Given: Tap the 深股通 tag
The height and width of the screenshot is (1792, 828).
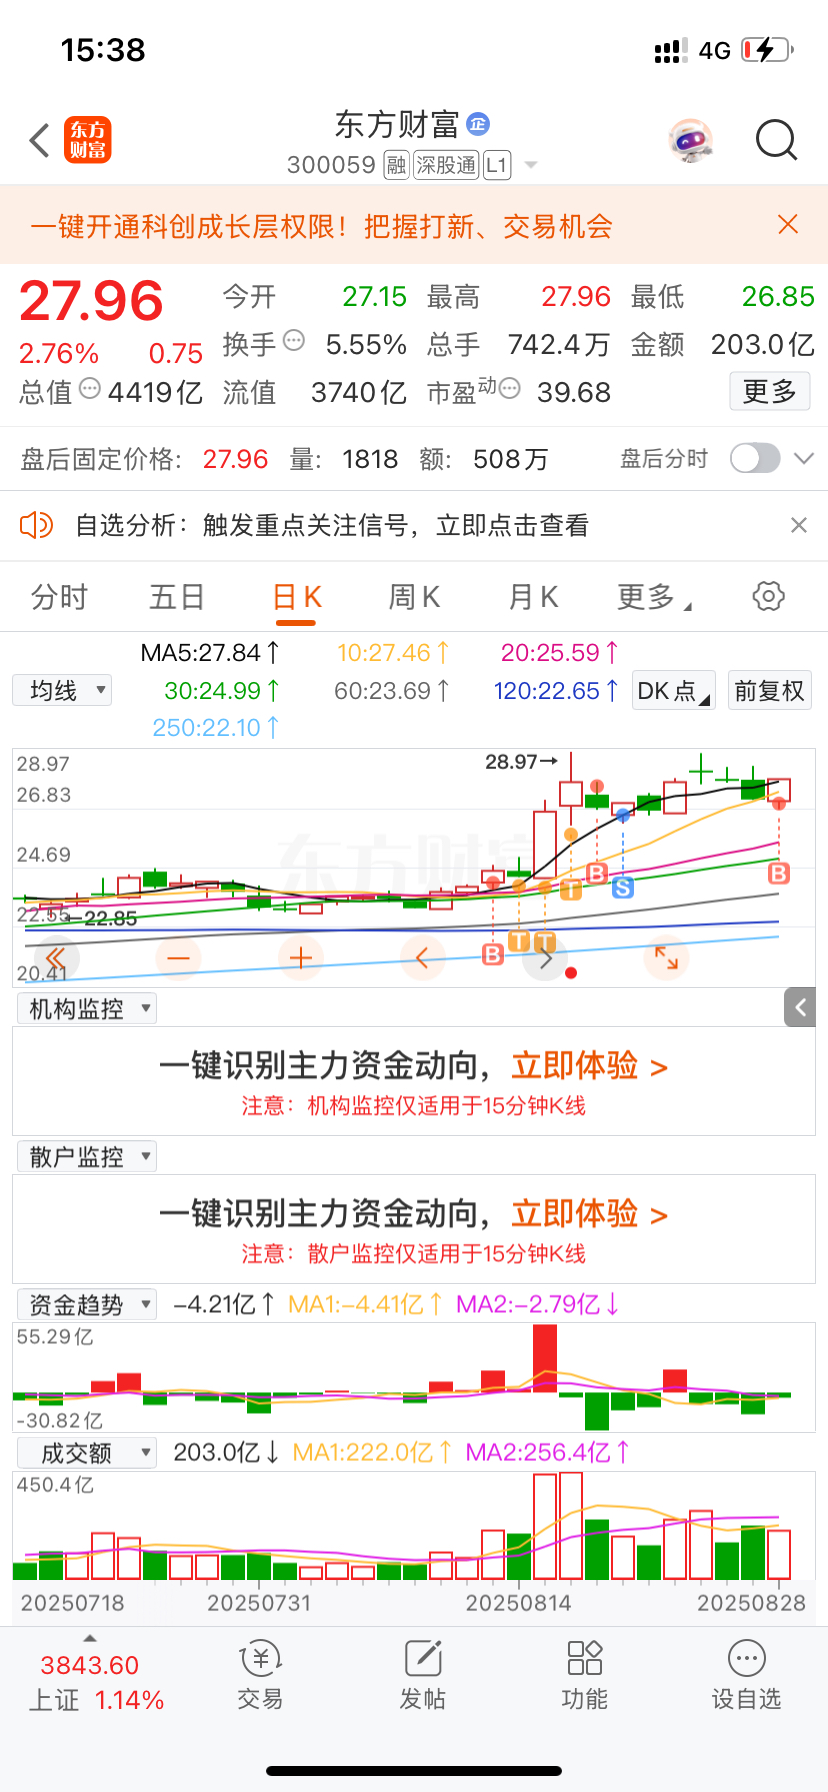Looking at the screenshot, I should tap(446, 165).
